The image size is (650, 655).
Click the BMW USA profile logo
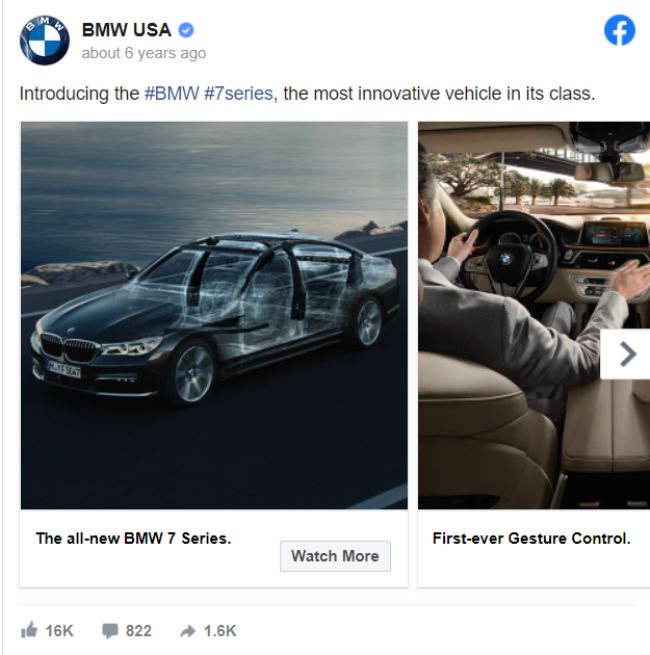44,40
